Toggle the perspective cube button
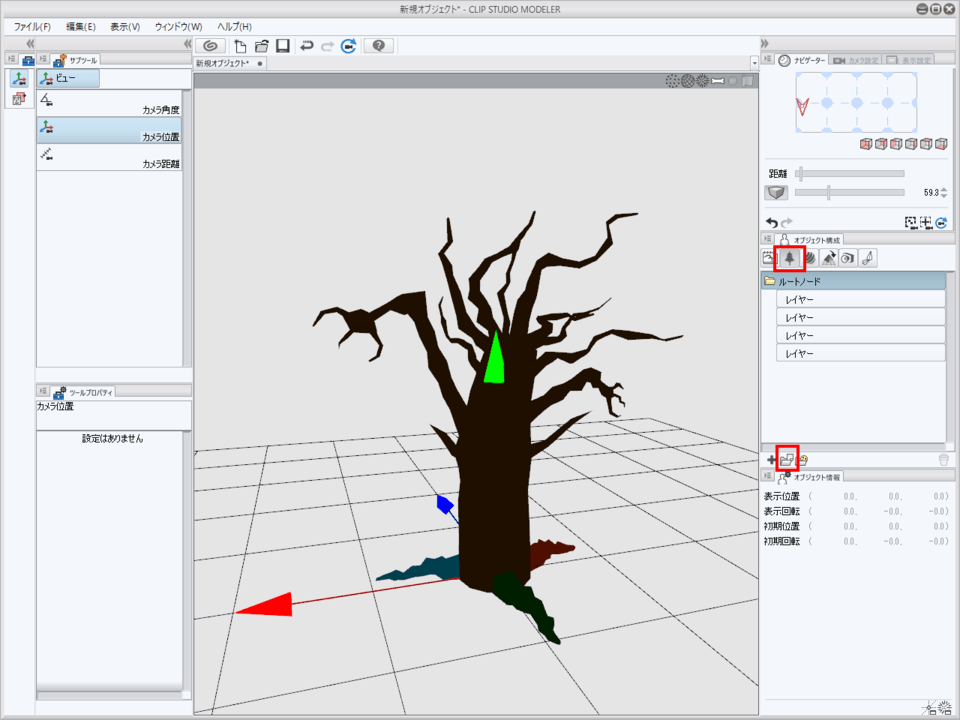Viewport: 960px width, 720px height. point(776,193)
